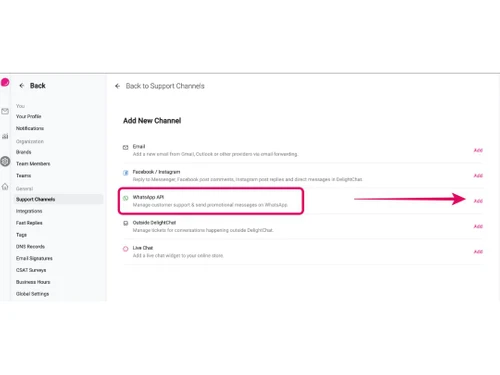500x375 pixels.
Task: Click the 'Manage tickets for conversations' description
Action: pos(203,230)
